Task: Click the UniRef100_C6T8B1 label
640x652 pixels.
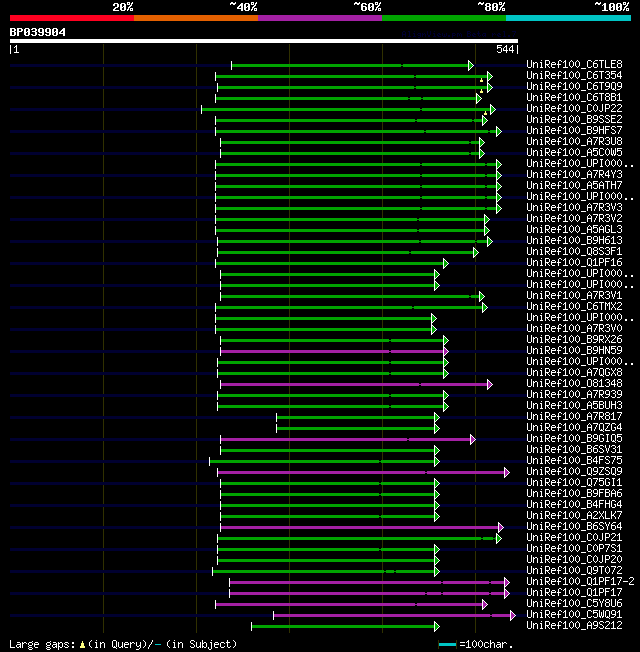Action: (574, 97)
